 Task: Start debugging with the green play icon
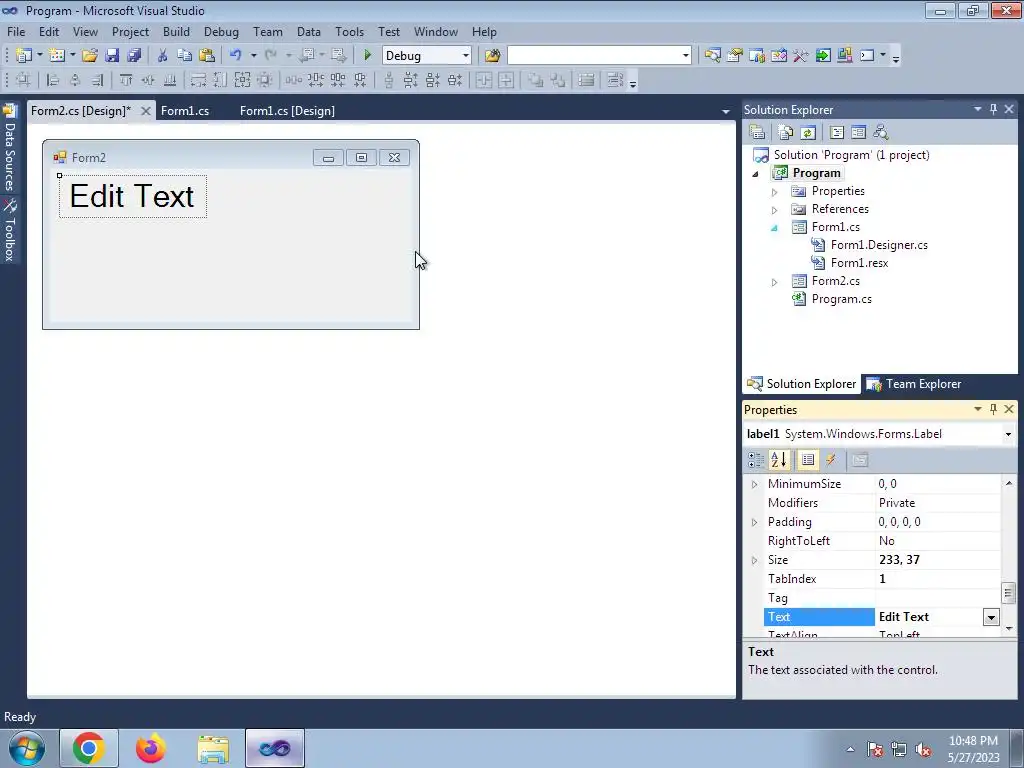click(x=367, y=56)
